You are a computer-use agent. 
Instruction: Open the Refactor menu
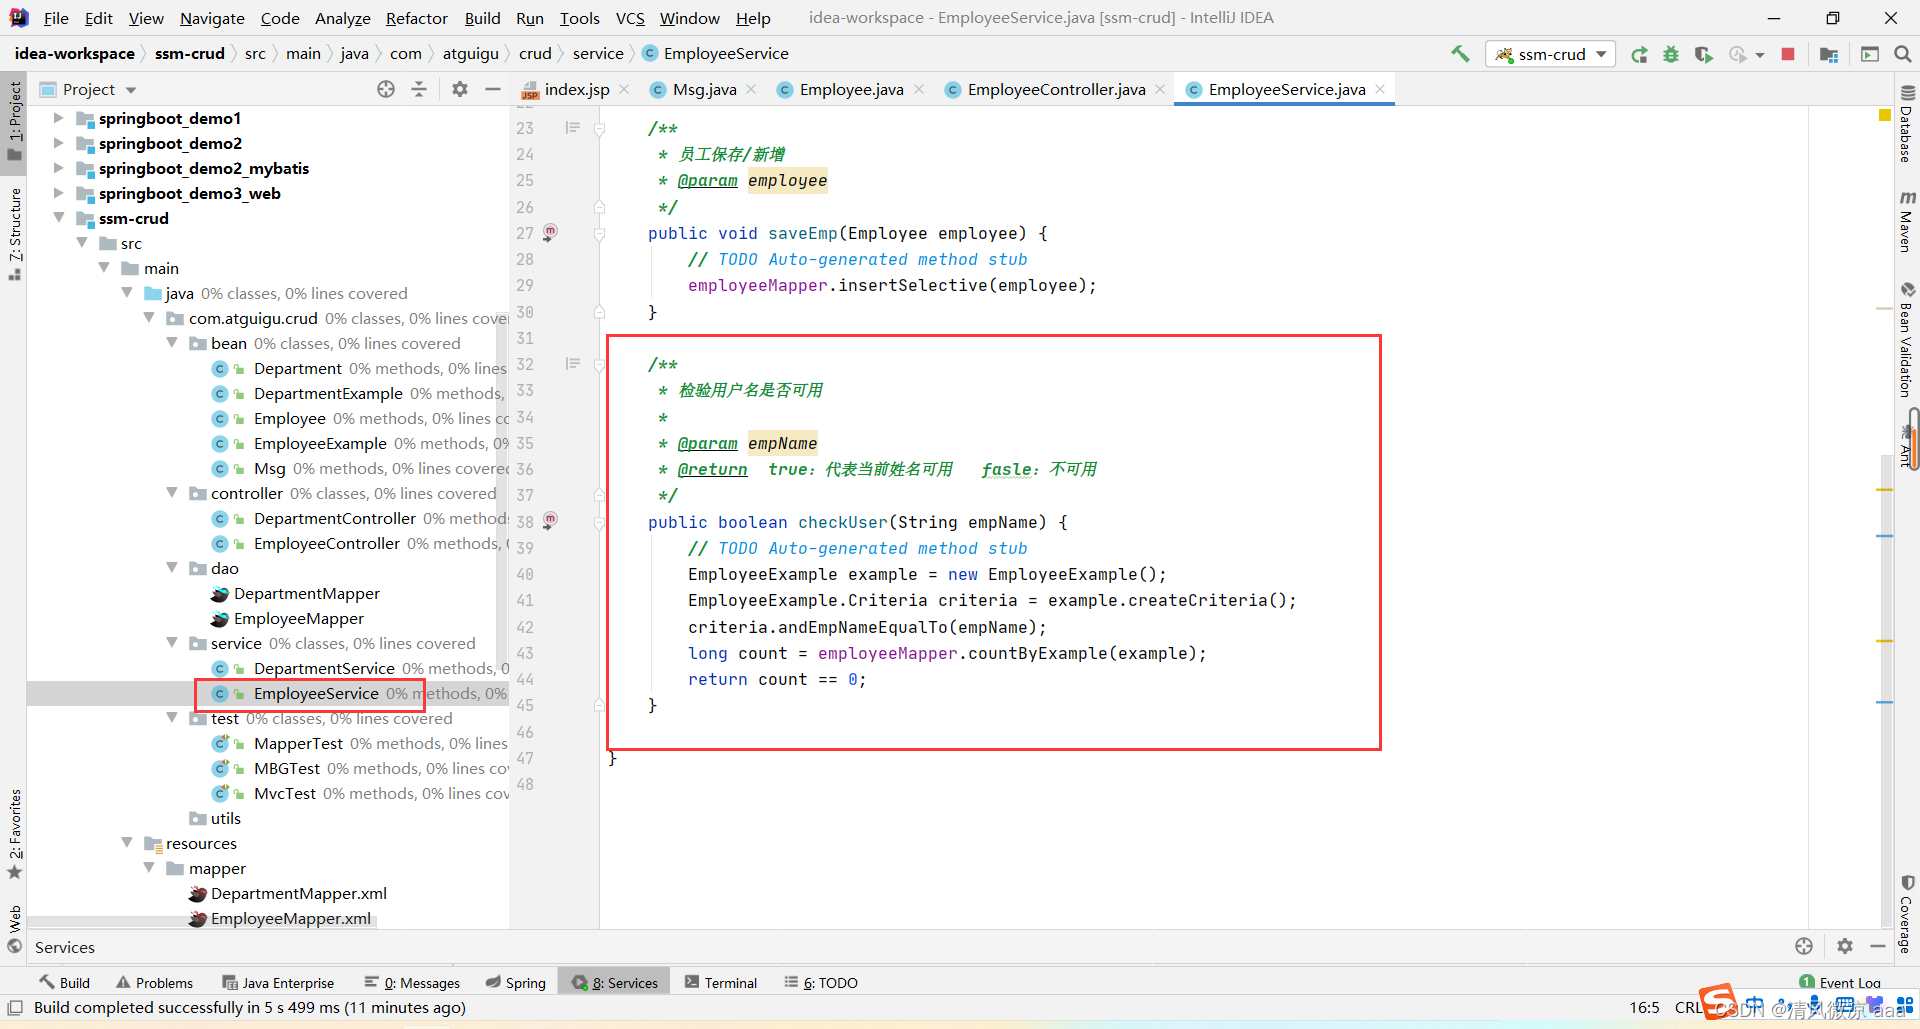point(417,18)
